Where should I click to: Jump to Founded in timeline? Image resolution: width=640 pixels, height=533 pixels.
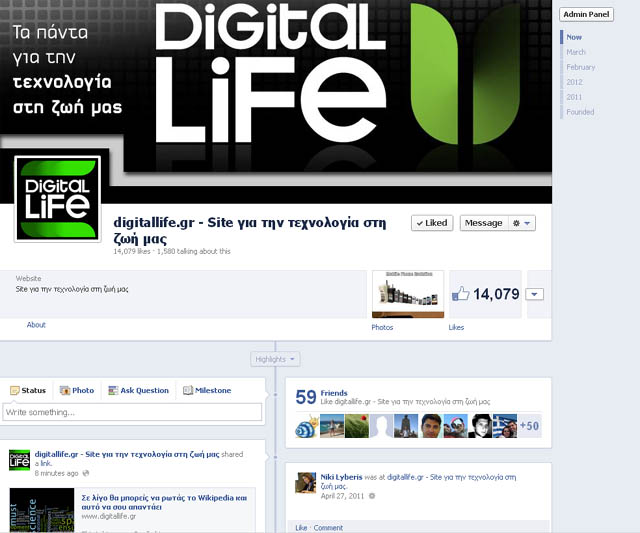pyautogui.click(x=580, y=112)
